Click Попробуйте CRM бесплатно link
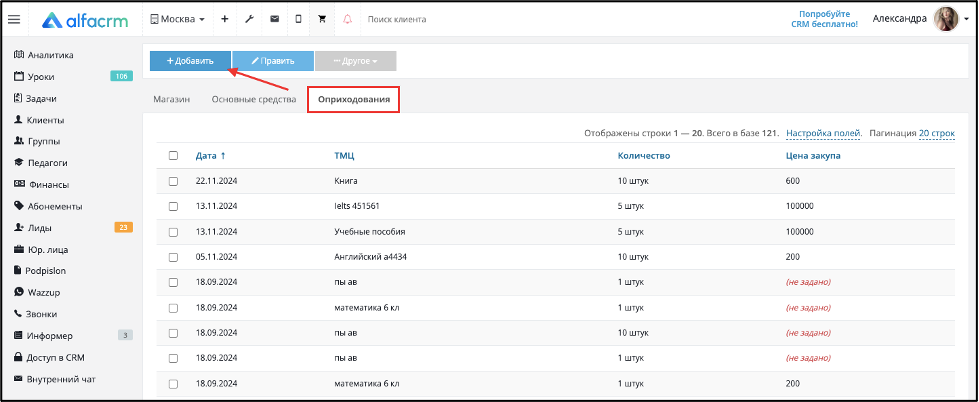This screenshot has height=402, width=979. [x=824, y=19]
